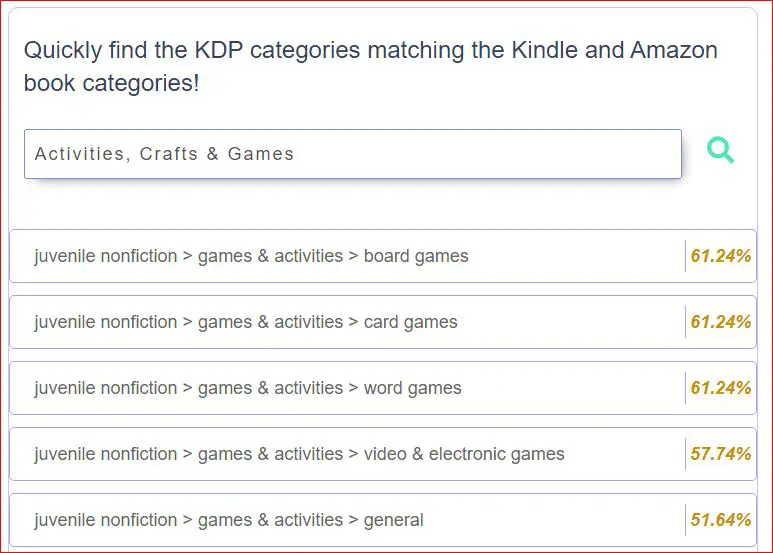Click the green magnifier search icon
Image resolution: width=773 pixels, height=553 pixels.
(720, 150)
